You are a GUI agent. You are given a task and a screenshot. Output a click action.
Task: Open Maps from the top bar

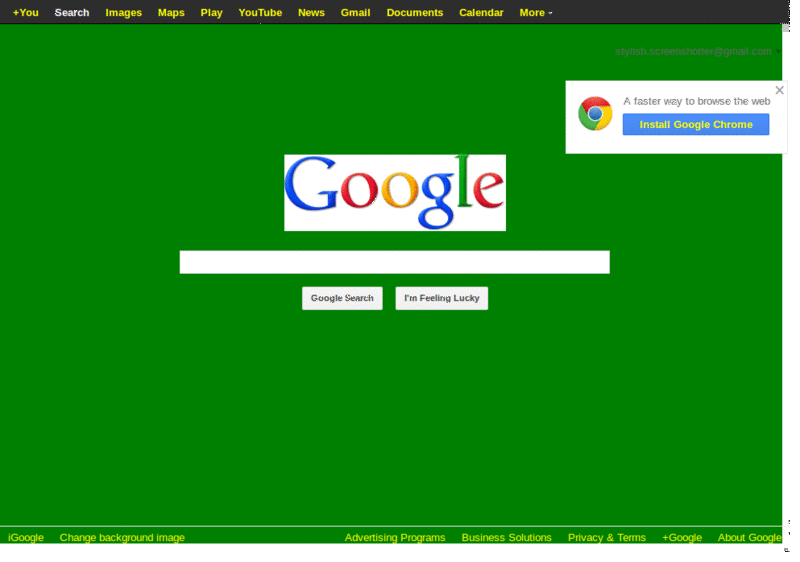(x=171, y=13)
